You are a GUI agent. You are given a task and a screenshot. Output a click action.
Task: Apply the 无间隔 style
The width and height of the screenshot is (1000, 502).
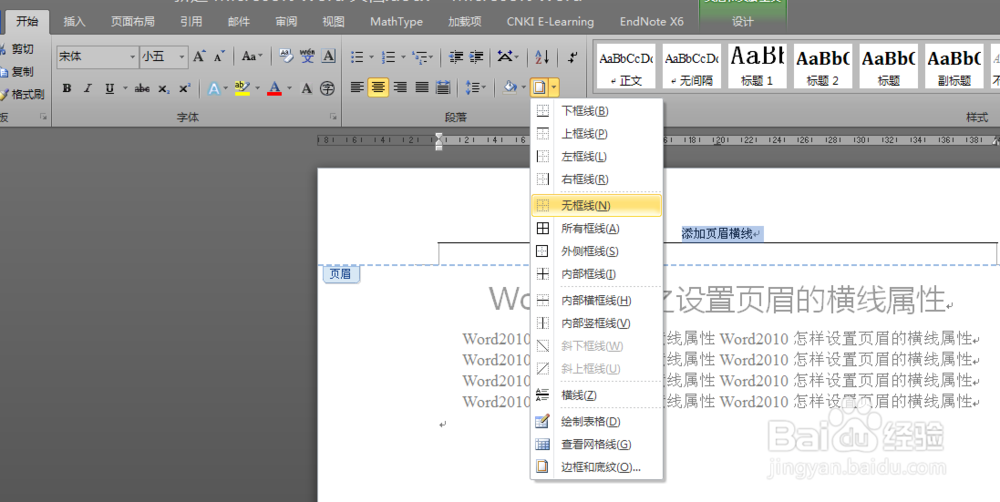coord(691,66)
